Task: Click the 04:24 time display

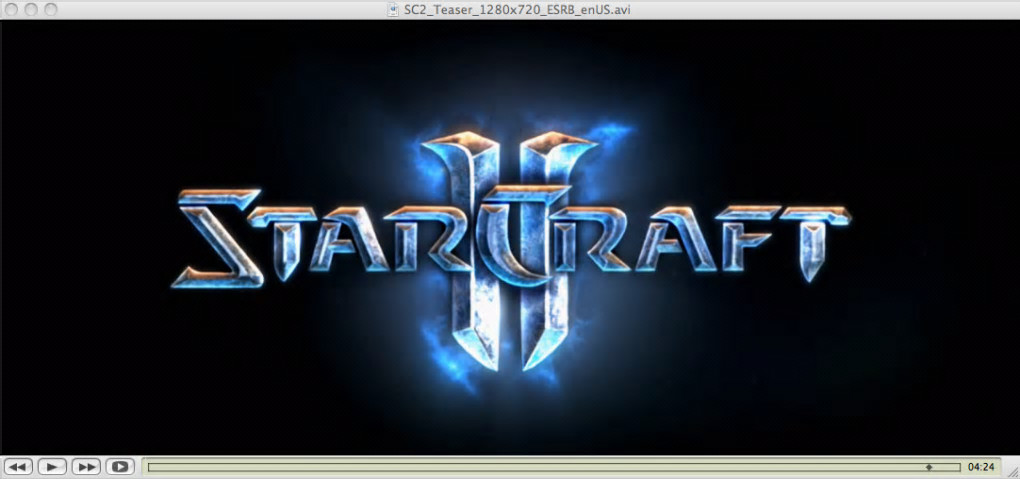Action: (x=981, y=467)
